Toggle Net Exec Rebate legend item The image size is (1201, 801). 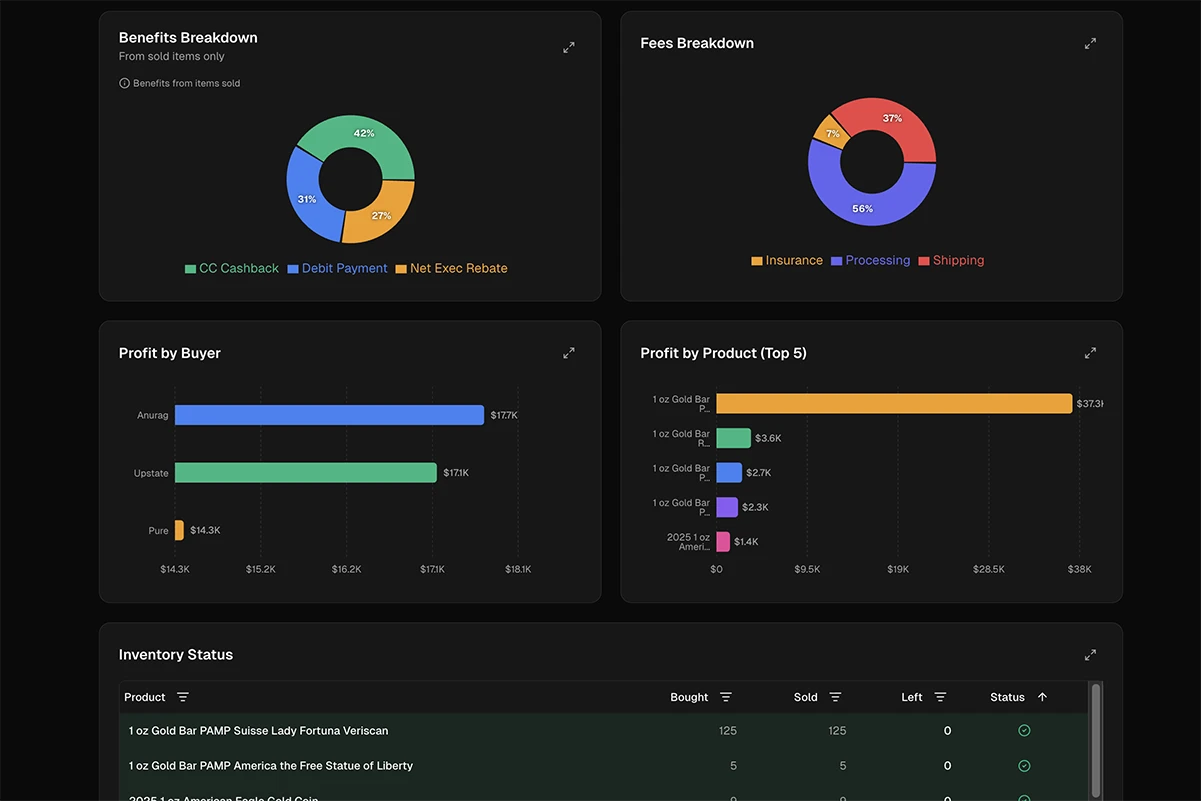(451, 268)
